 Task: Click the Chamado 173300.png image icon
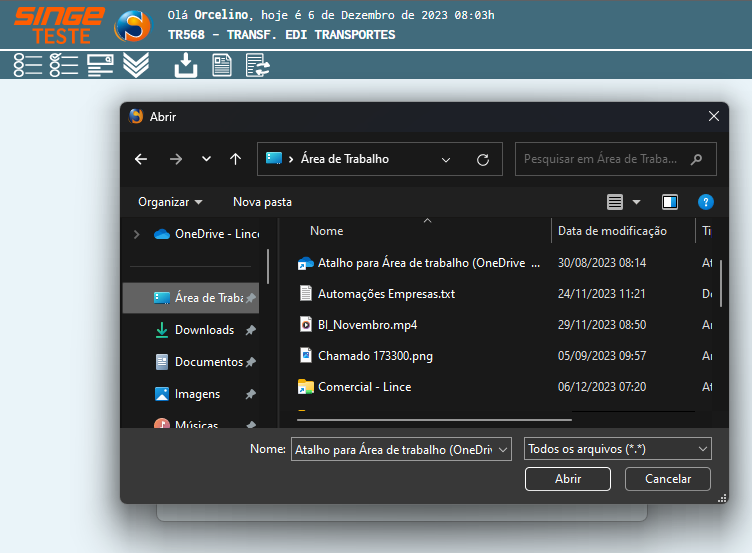[306, 355]
